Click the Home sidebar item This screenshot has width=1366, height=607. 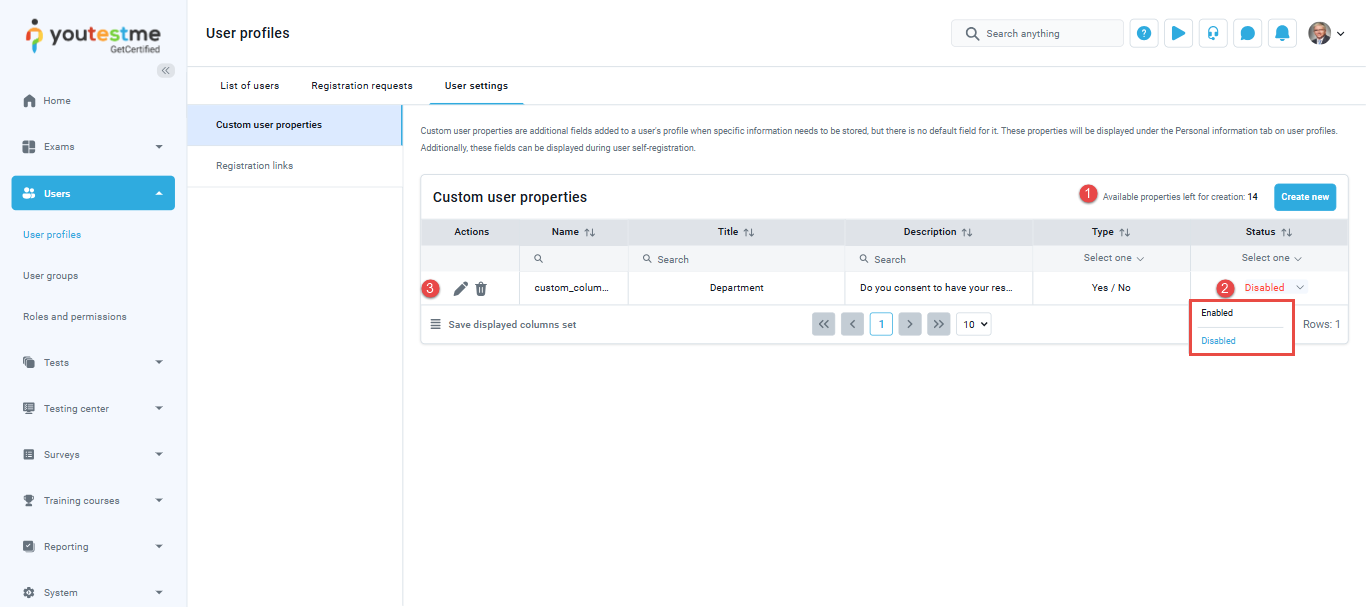(x=93, y=101)
